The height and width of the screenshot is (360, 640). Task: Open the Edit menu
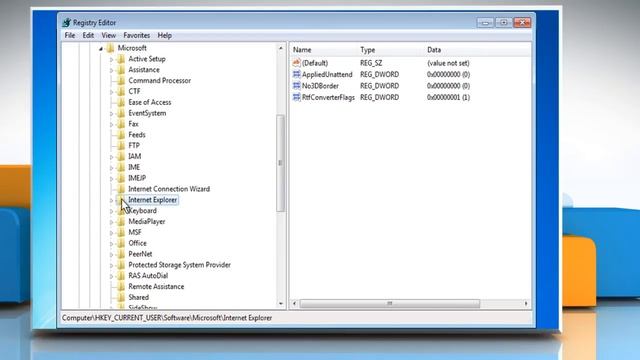(88, 36)
